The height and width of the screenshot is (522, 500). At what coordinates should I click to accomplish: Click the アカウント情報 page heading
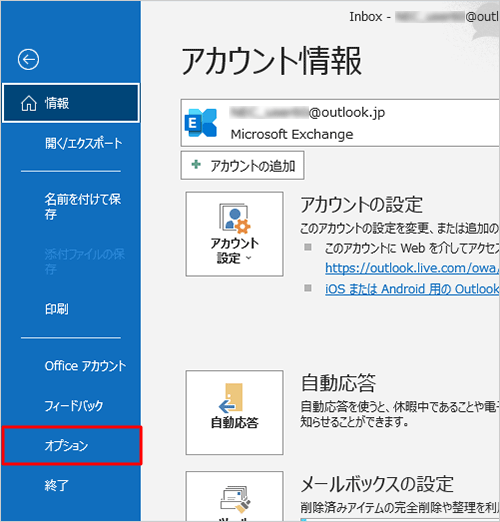click(x=271, y=61)
